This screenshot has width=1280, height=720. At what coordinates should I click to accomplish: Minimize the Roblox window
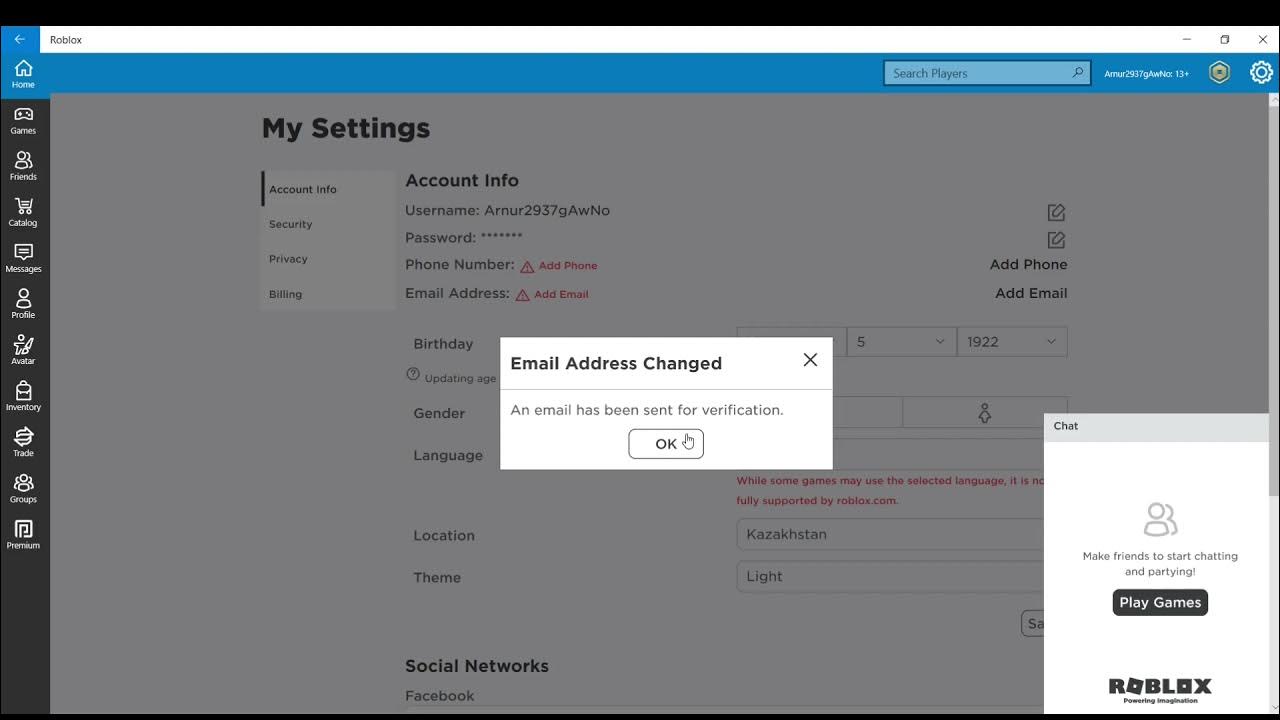pos(1187,39)
